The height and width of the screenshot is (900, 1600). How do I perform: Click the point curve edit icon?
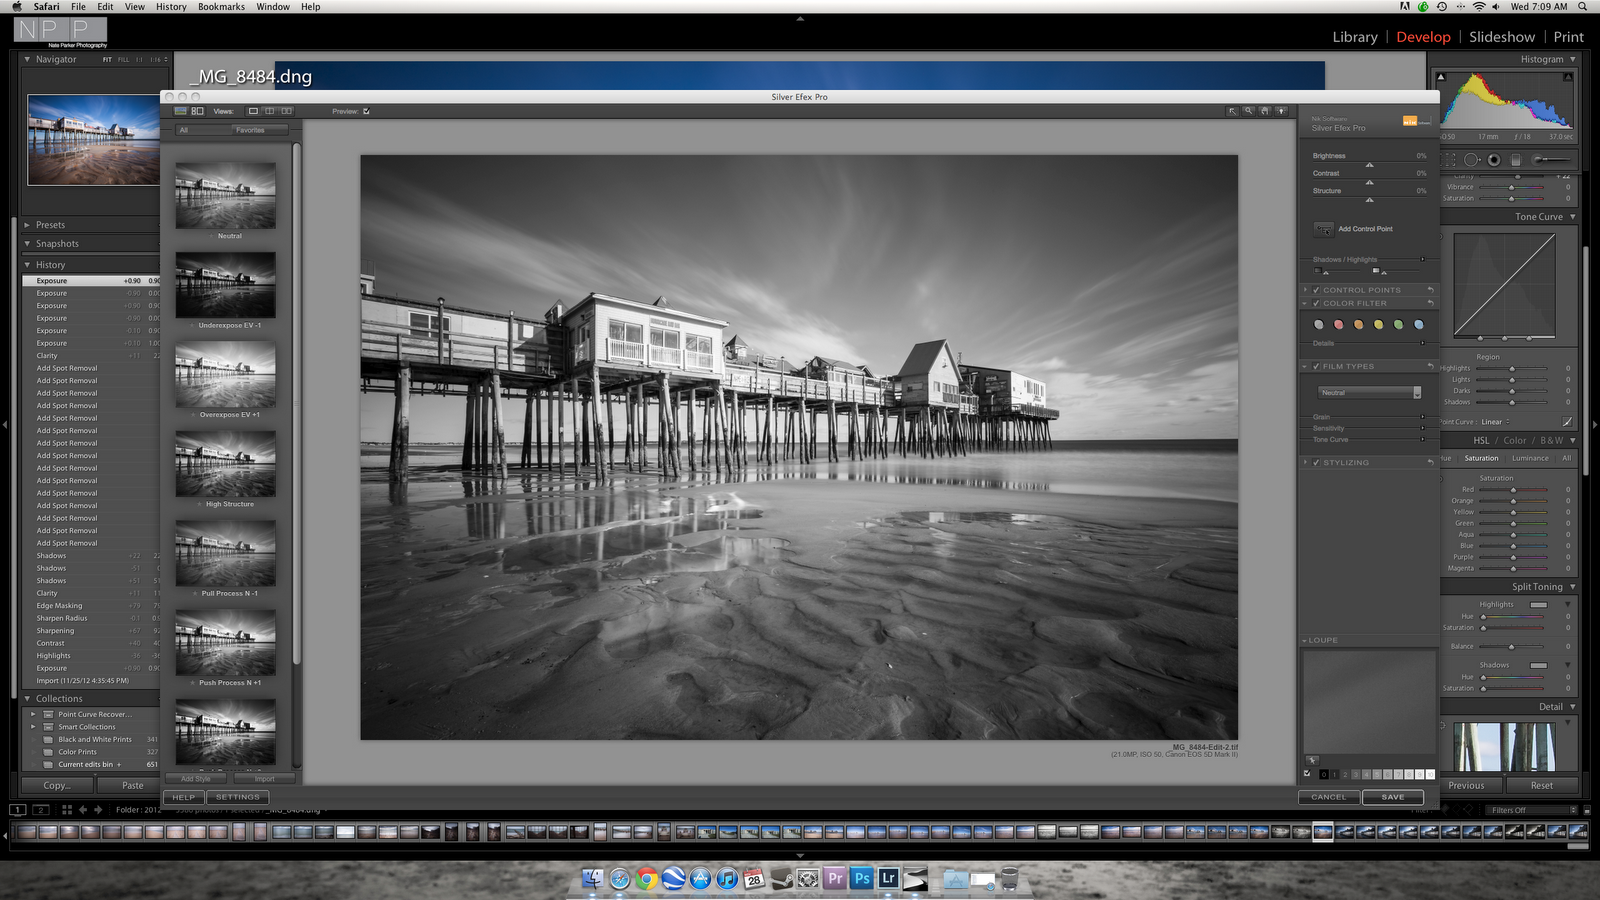(1567, 422)
